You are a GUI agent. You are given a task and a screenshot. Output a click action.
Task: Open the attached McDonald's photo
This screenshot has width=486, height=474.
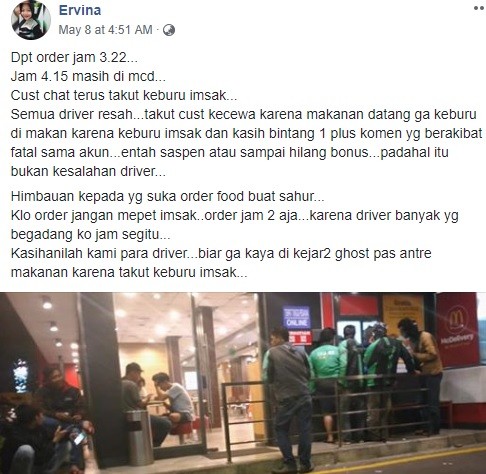[x=243, y=383]
